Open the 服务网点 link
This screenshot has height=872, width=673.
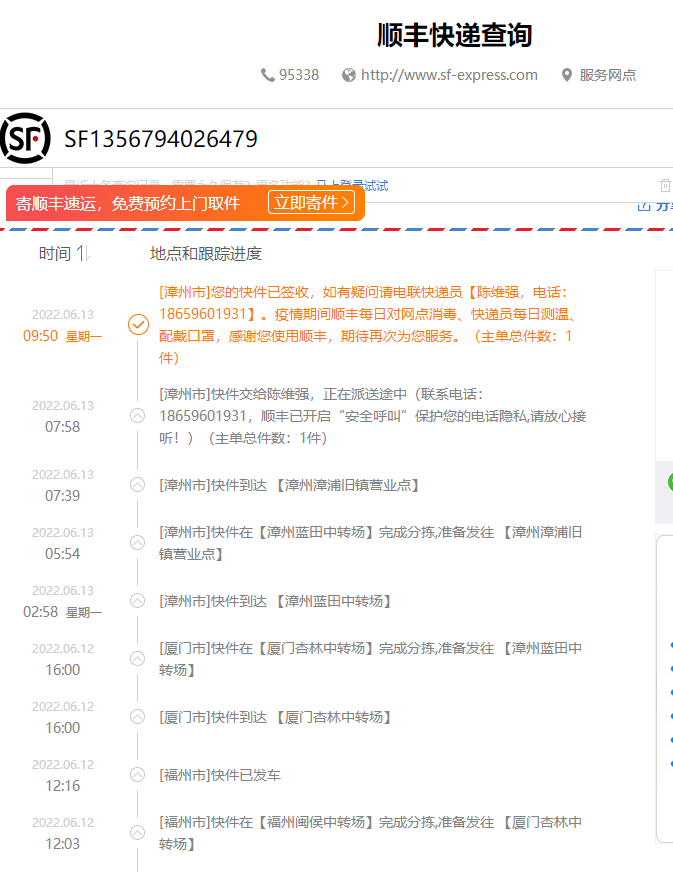coord(607,75)
